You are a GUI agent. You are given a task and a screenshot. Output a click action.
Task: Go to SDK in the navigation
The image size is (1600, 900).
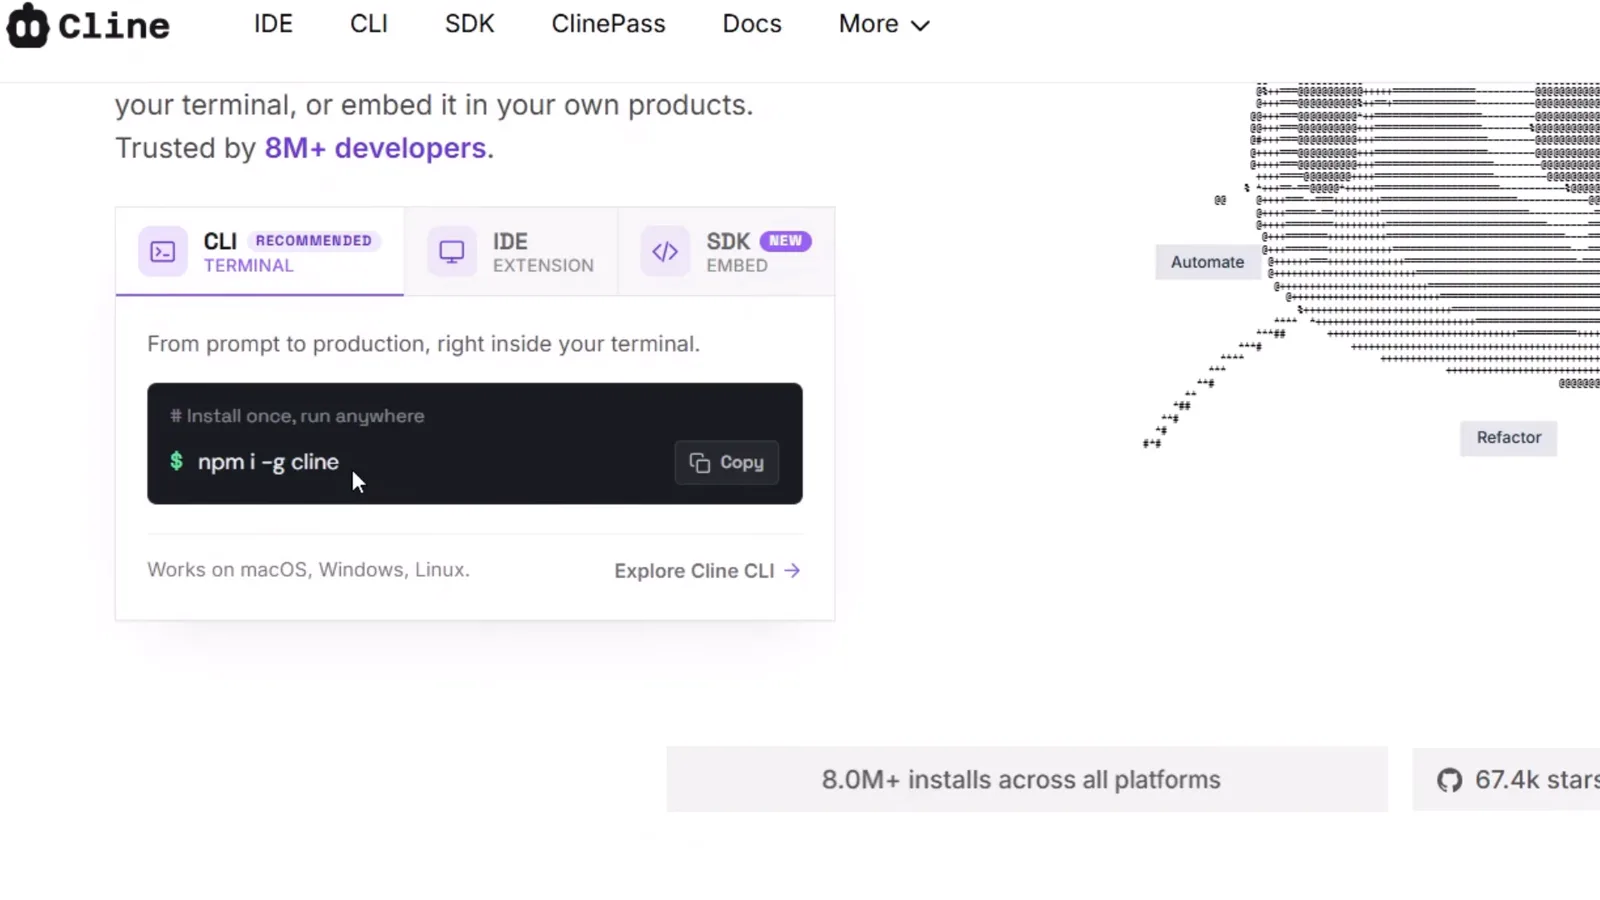click(x=469, y=24)
